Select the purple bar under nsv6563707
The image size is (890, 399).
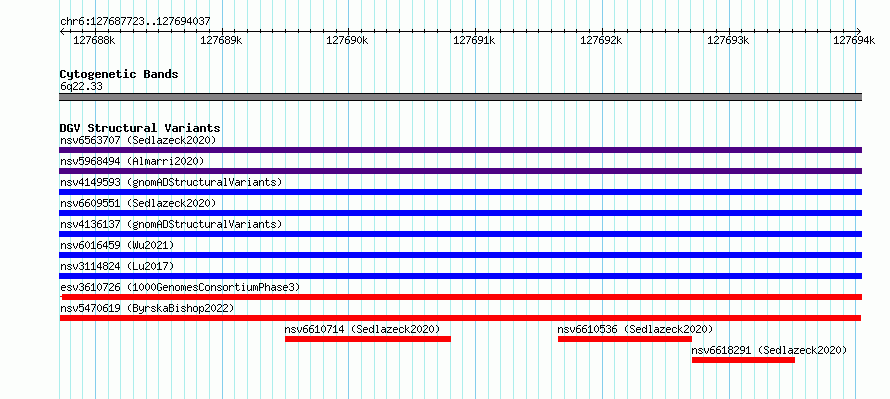pyautogui.click(x=460, y=150)
